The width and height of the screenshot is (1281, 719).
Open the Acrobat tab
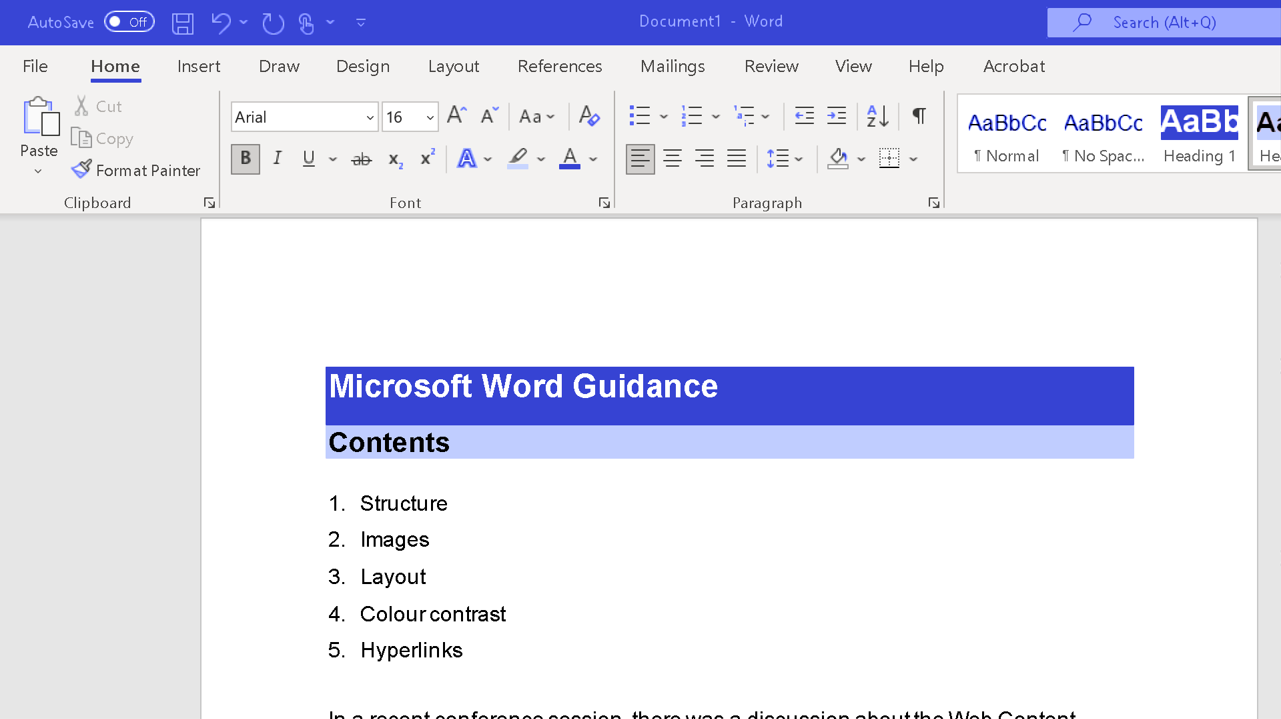pos(1014,66)
